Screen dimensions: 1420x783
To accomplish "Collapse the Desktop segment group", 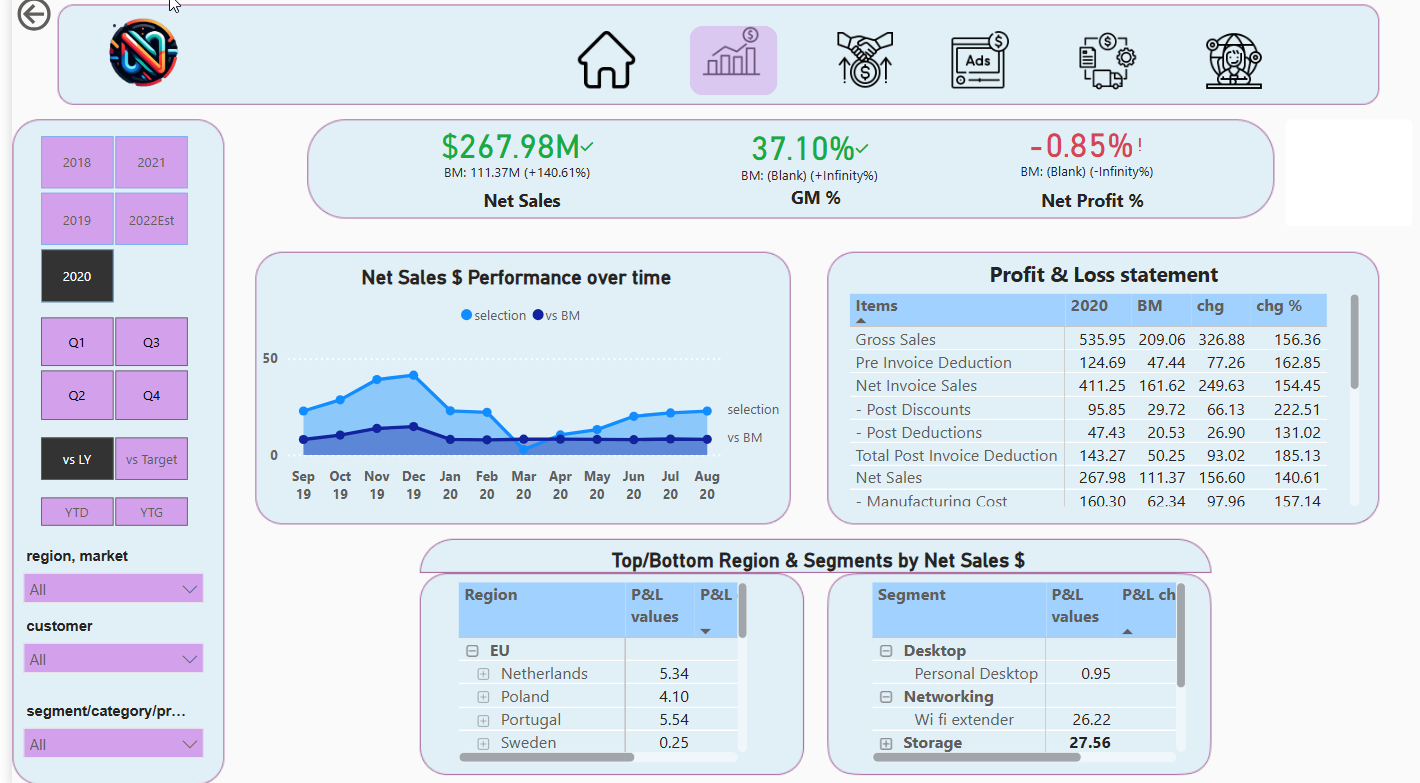I will click(885, 651).
